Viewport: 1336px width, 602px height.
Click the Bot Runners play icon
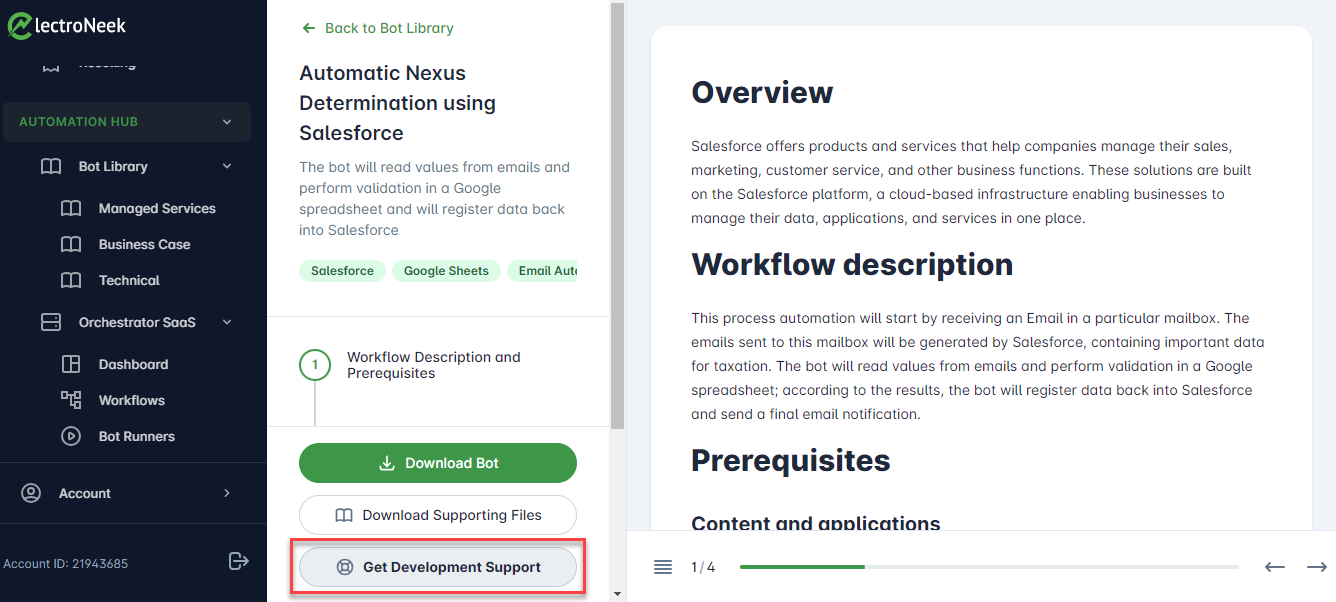point(71,436)
